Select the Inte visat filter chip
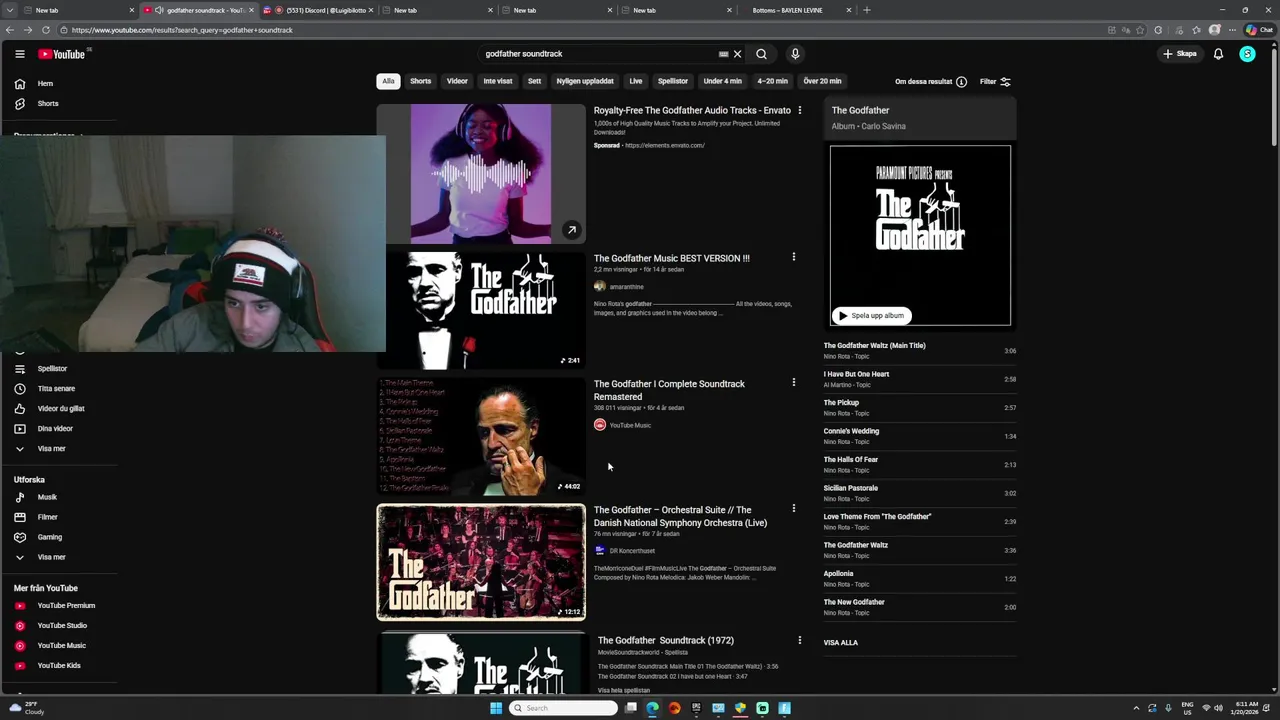The height and width of the screenshot is (720, 1280). coord(498,81)
